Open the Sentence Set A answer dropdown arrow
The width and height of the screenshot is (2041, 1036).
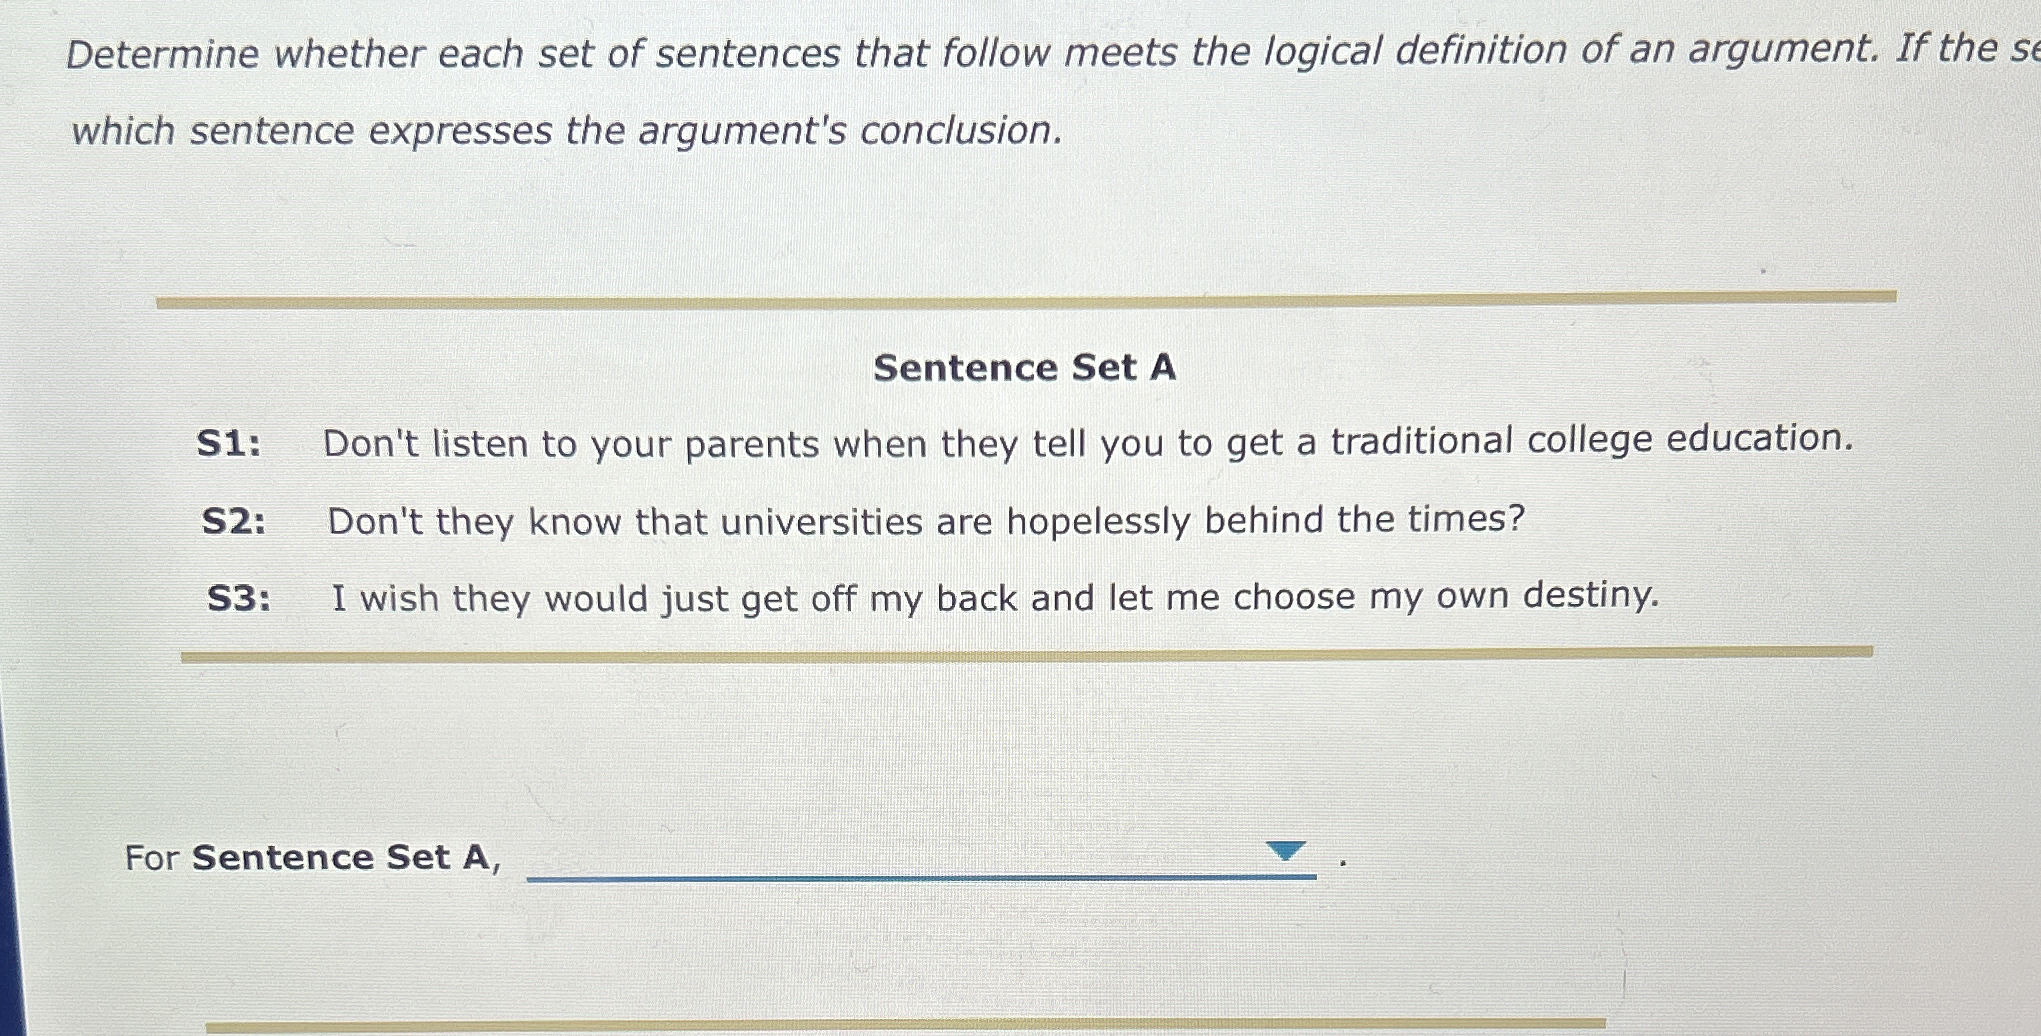coord(1285,851)
